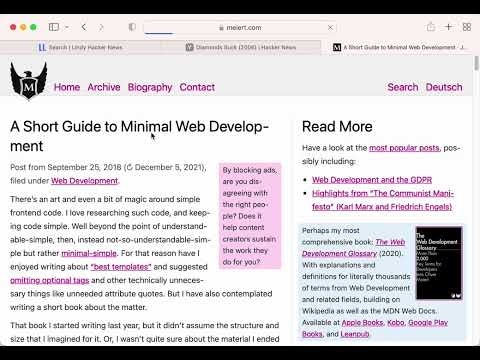Image resolution: width=480 pixels, height=360 pixels.
Task: Switch to Diamonds Suck Hacker News tab
Action: coord(241,47)
